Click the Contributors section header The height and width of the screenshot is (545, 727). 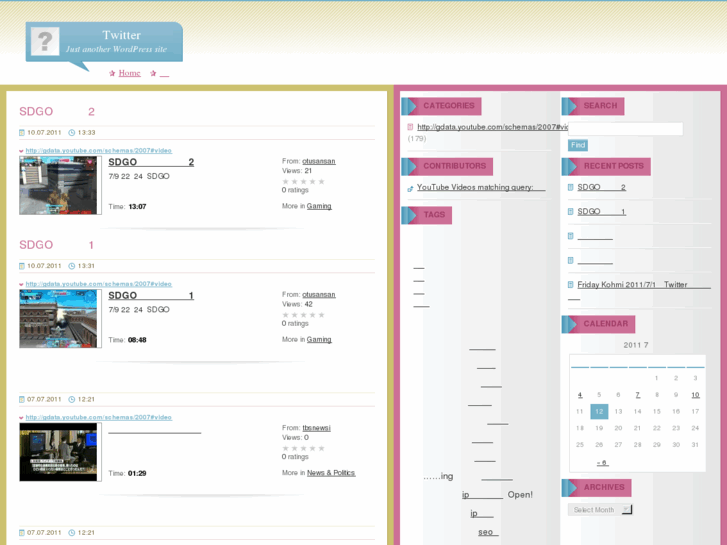point(447,167)
